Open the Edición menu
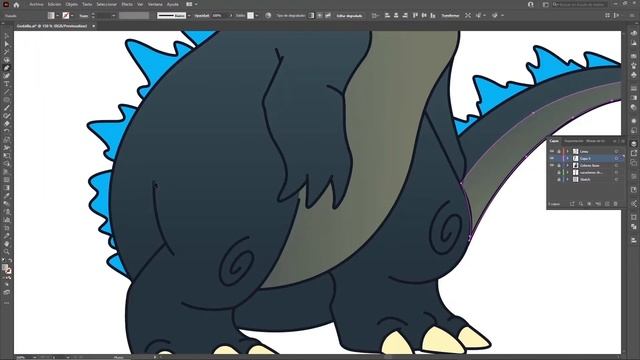 [55, 4]
